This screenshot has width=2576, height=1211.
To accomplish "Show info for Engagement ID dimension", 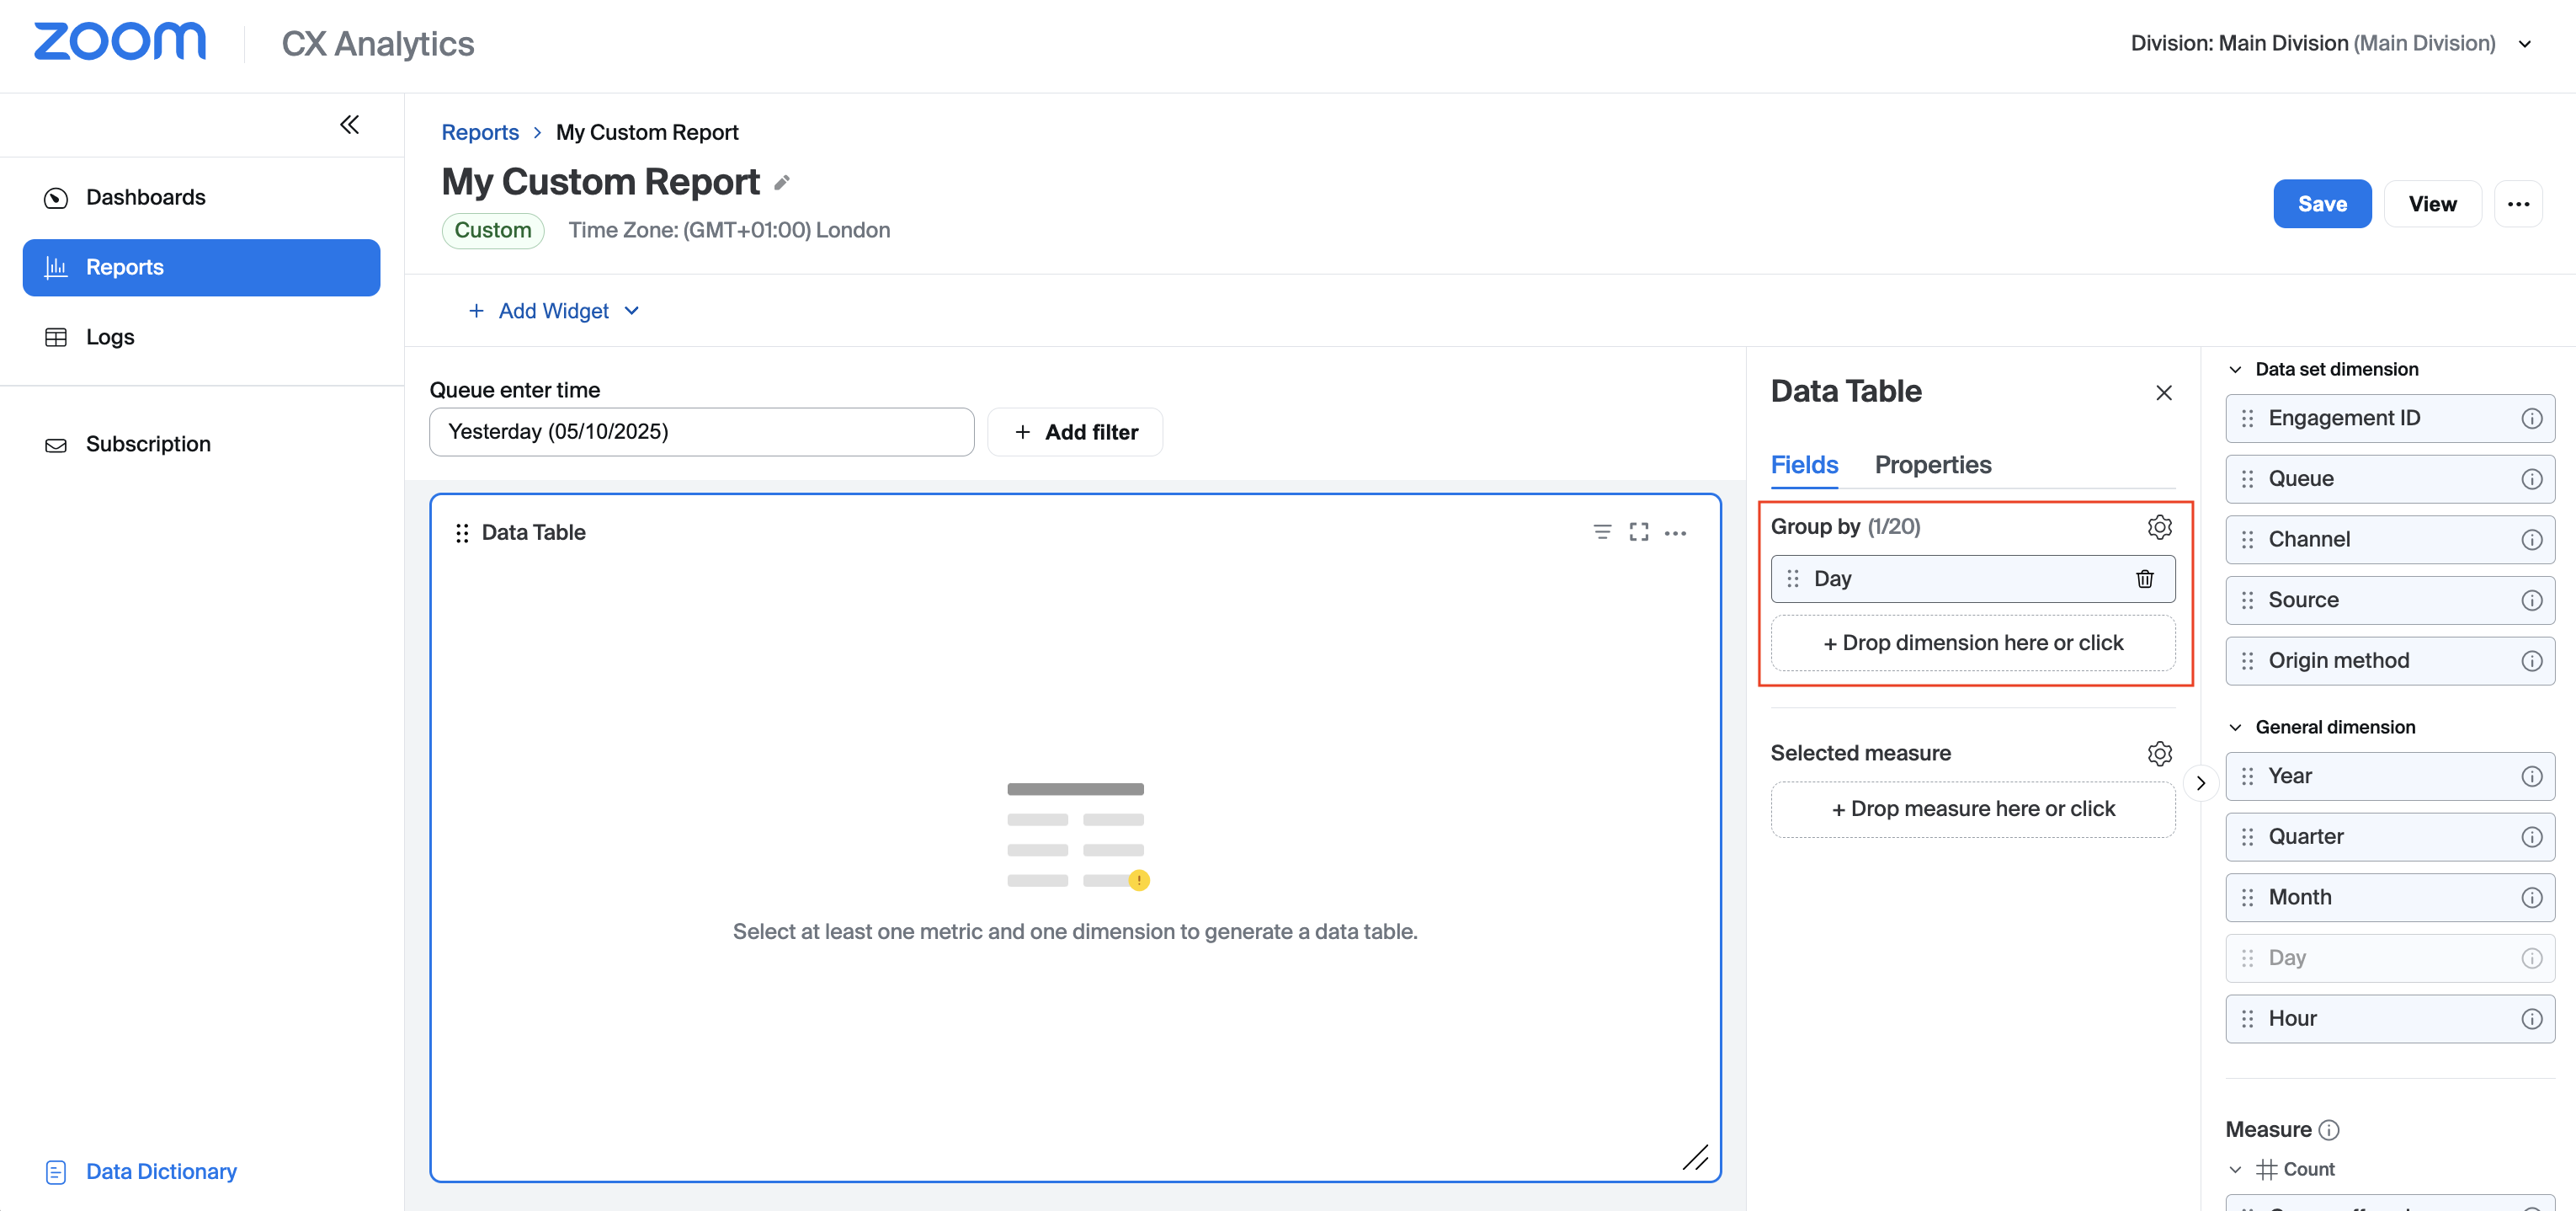I will pyautogui.click(x=2531, y=419).
